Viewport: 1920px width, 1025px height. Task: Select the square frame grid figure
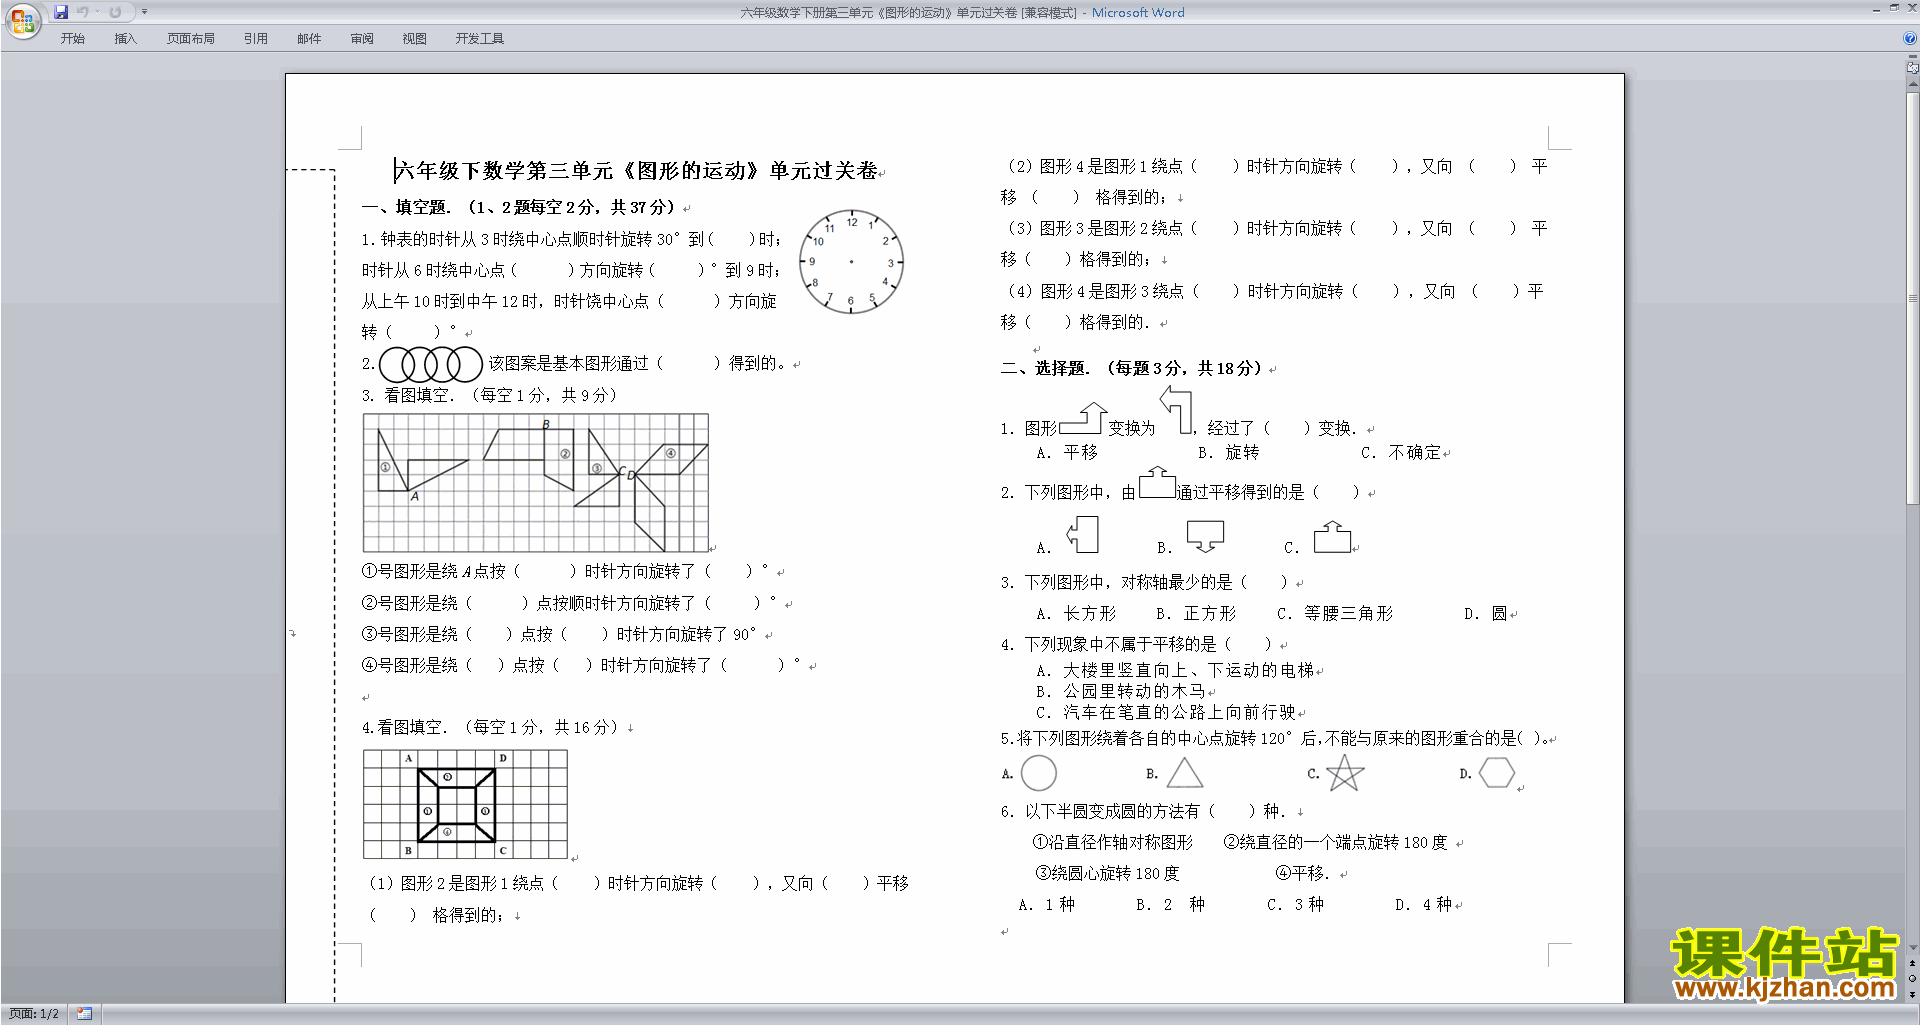(465, 804)
